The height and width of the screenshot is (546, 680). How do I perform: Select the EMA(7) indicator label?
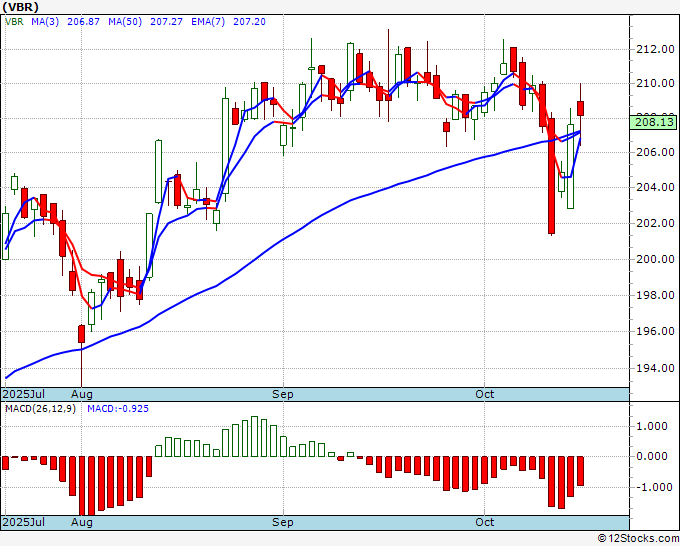(x=208, y=22)
